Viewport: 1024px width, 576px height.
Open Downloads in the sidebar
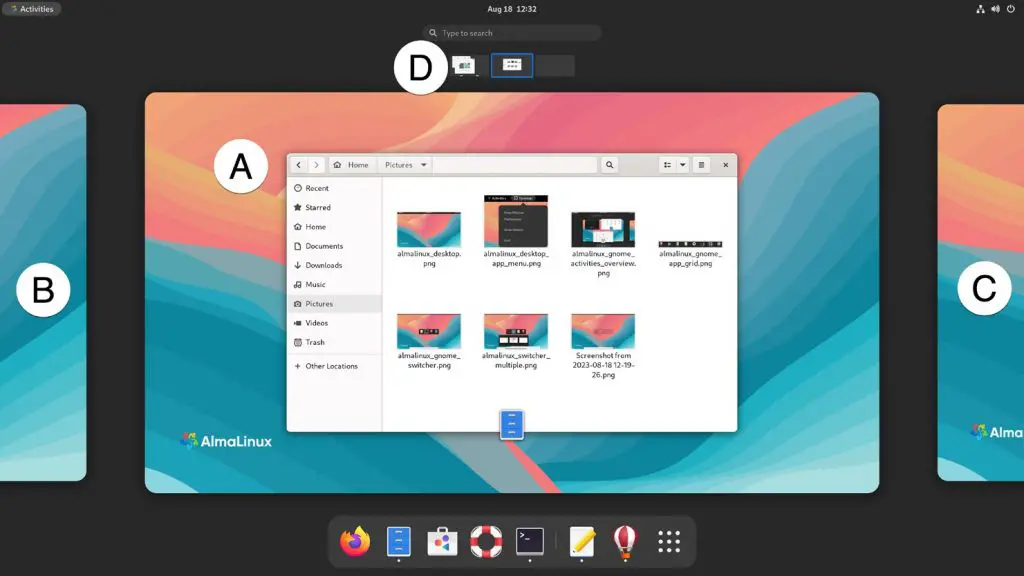(x=334, y=265)
